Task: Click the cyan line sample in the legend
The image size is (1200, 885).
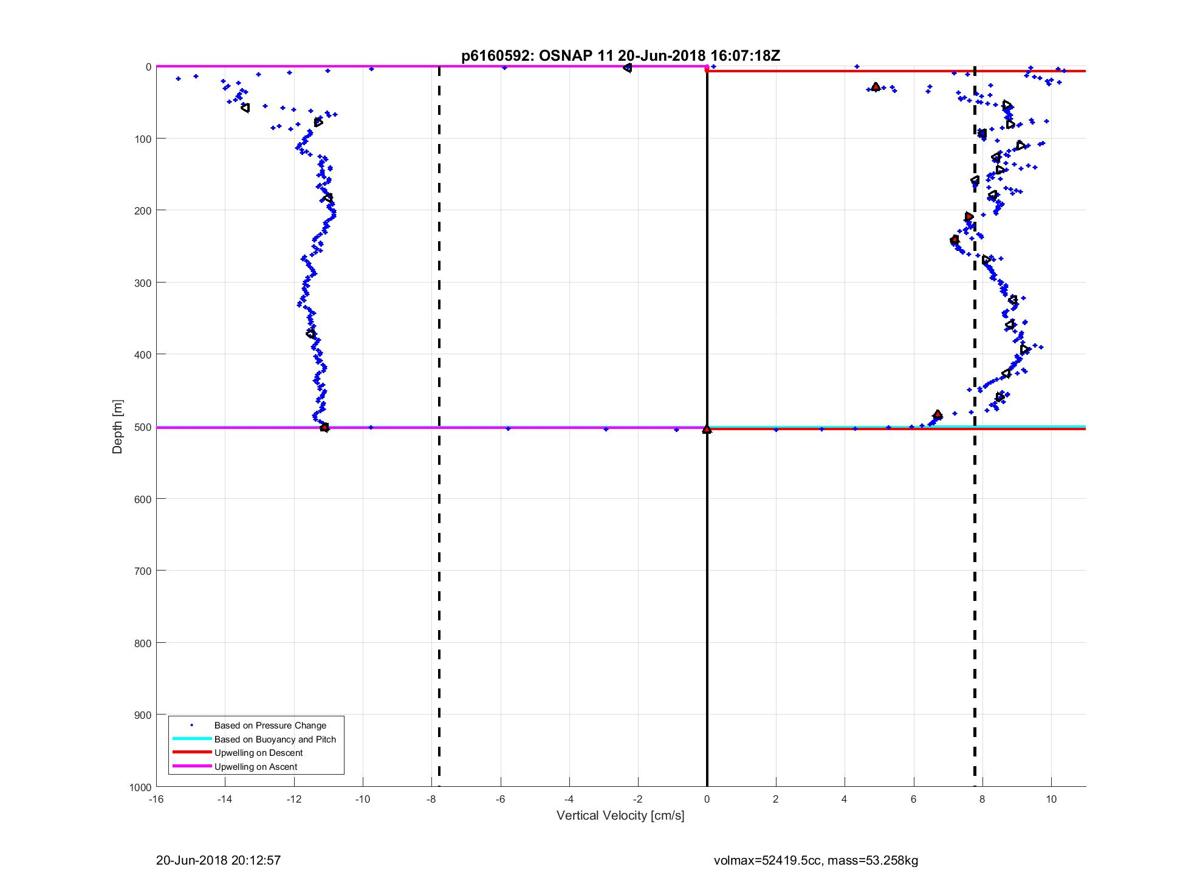Action: (x=191, y=739)
